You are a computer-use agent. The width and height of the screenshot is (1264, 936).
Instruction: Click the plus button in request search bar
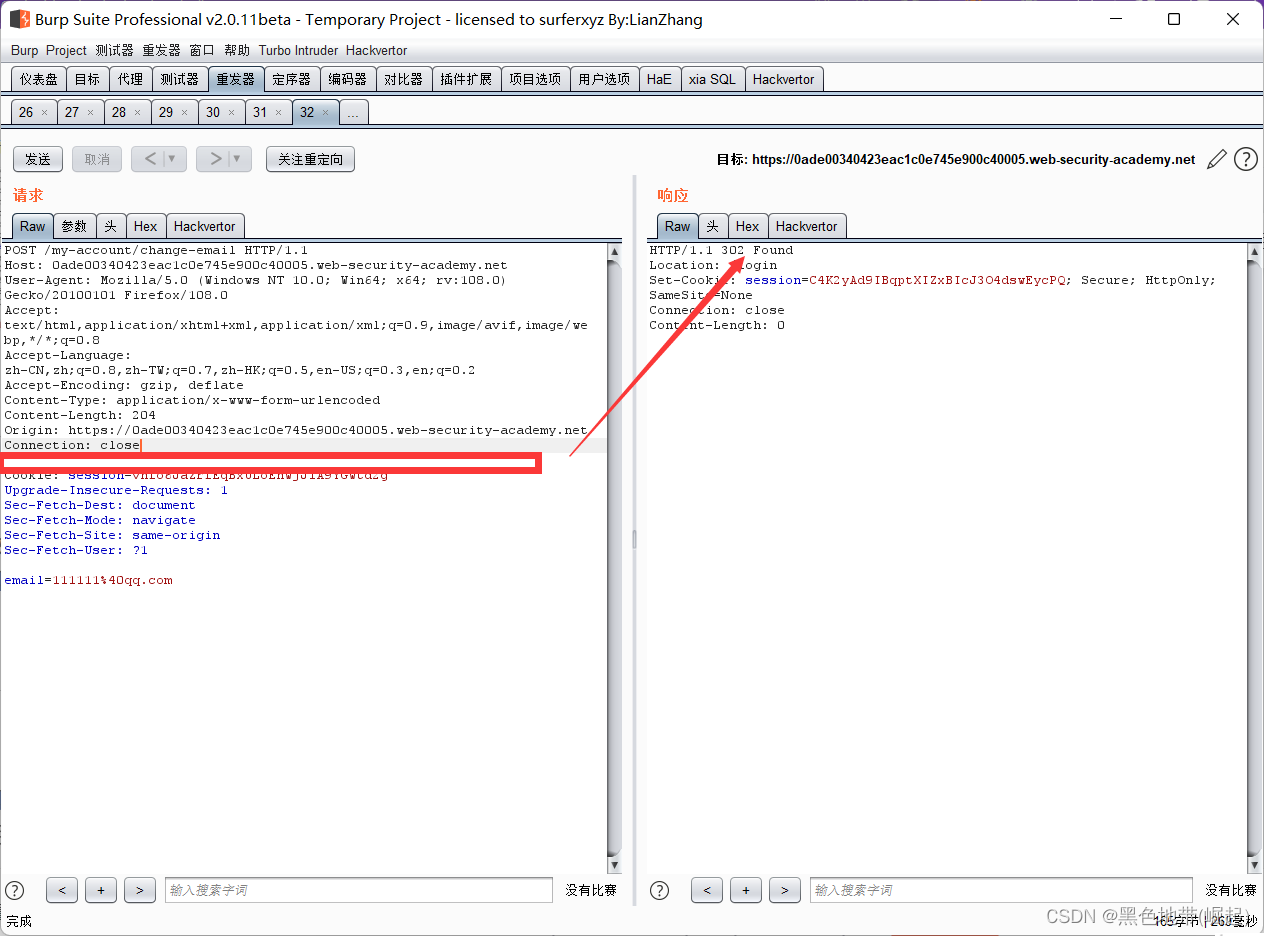point(101,890)
